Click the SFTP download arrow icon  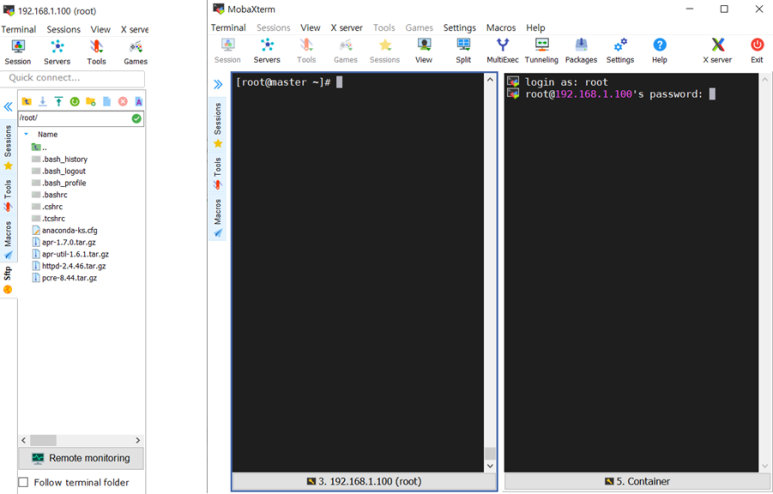pyautogui.click(x=43, y=102)
